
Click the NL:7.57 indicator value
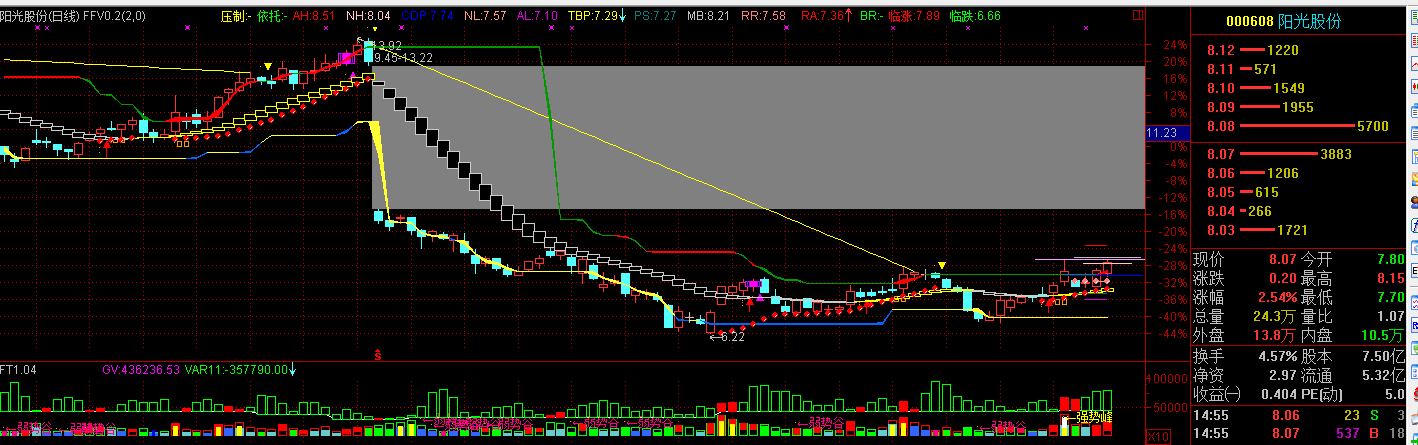[x=485, y=16]
